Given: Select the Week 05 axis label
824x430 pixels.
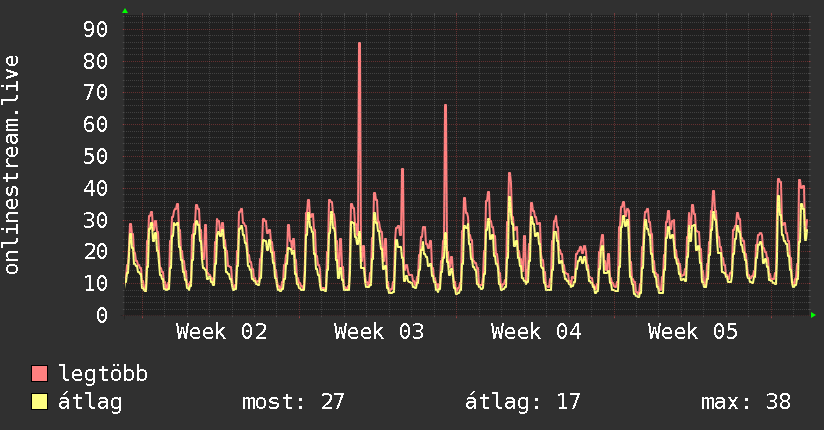Looking at the screenshot, I should (x=693, y=331).
